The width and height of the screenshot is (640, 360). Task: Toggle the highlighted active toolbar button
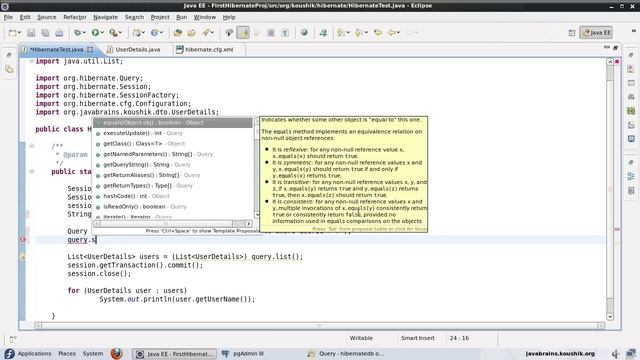243,33
